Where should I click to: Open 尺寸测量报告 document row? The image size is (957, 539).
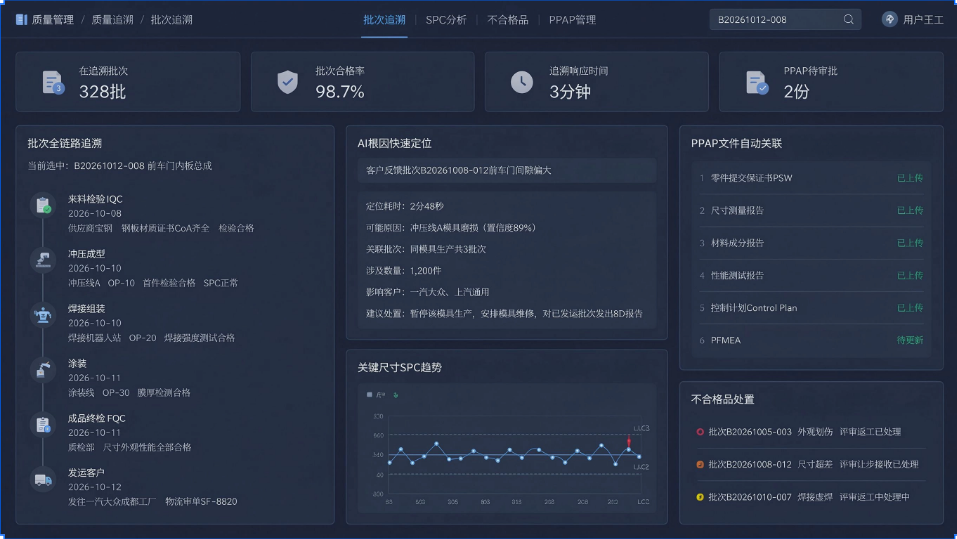pyautogui.click(x=811, y=211)
